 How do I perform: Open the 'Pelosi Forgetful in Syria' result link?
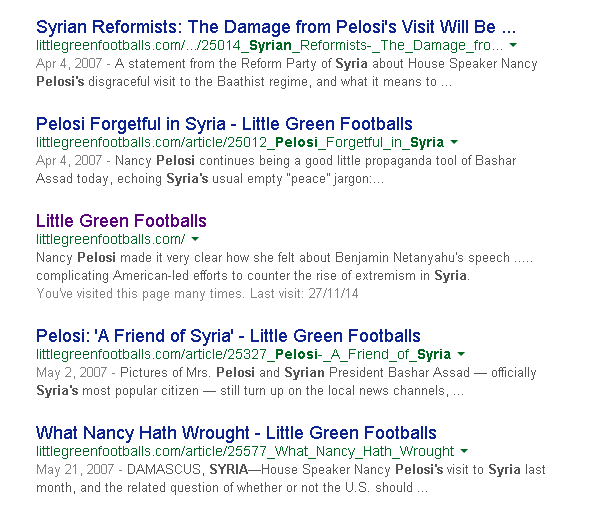click(224, 124)
